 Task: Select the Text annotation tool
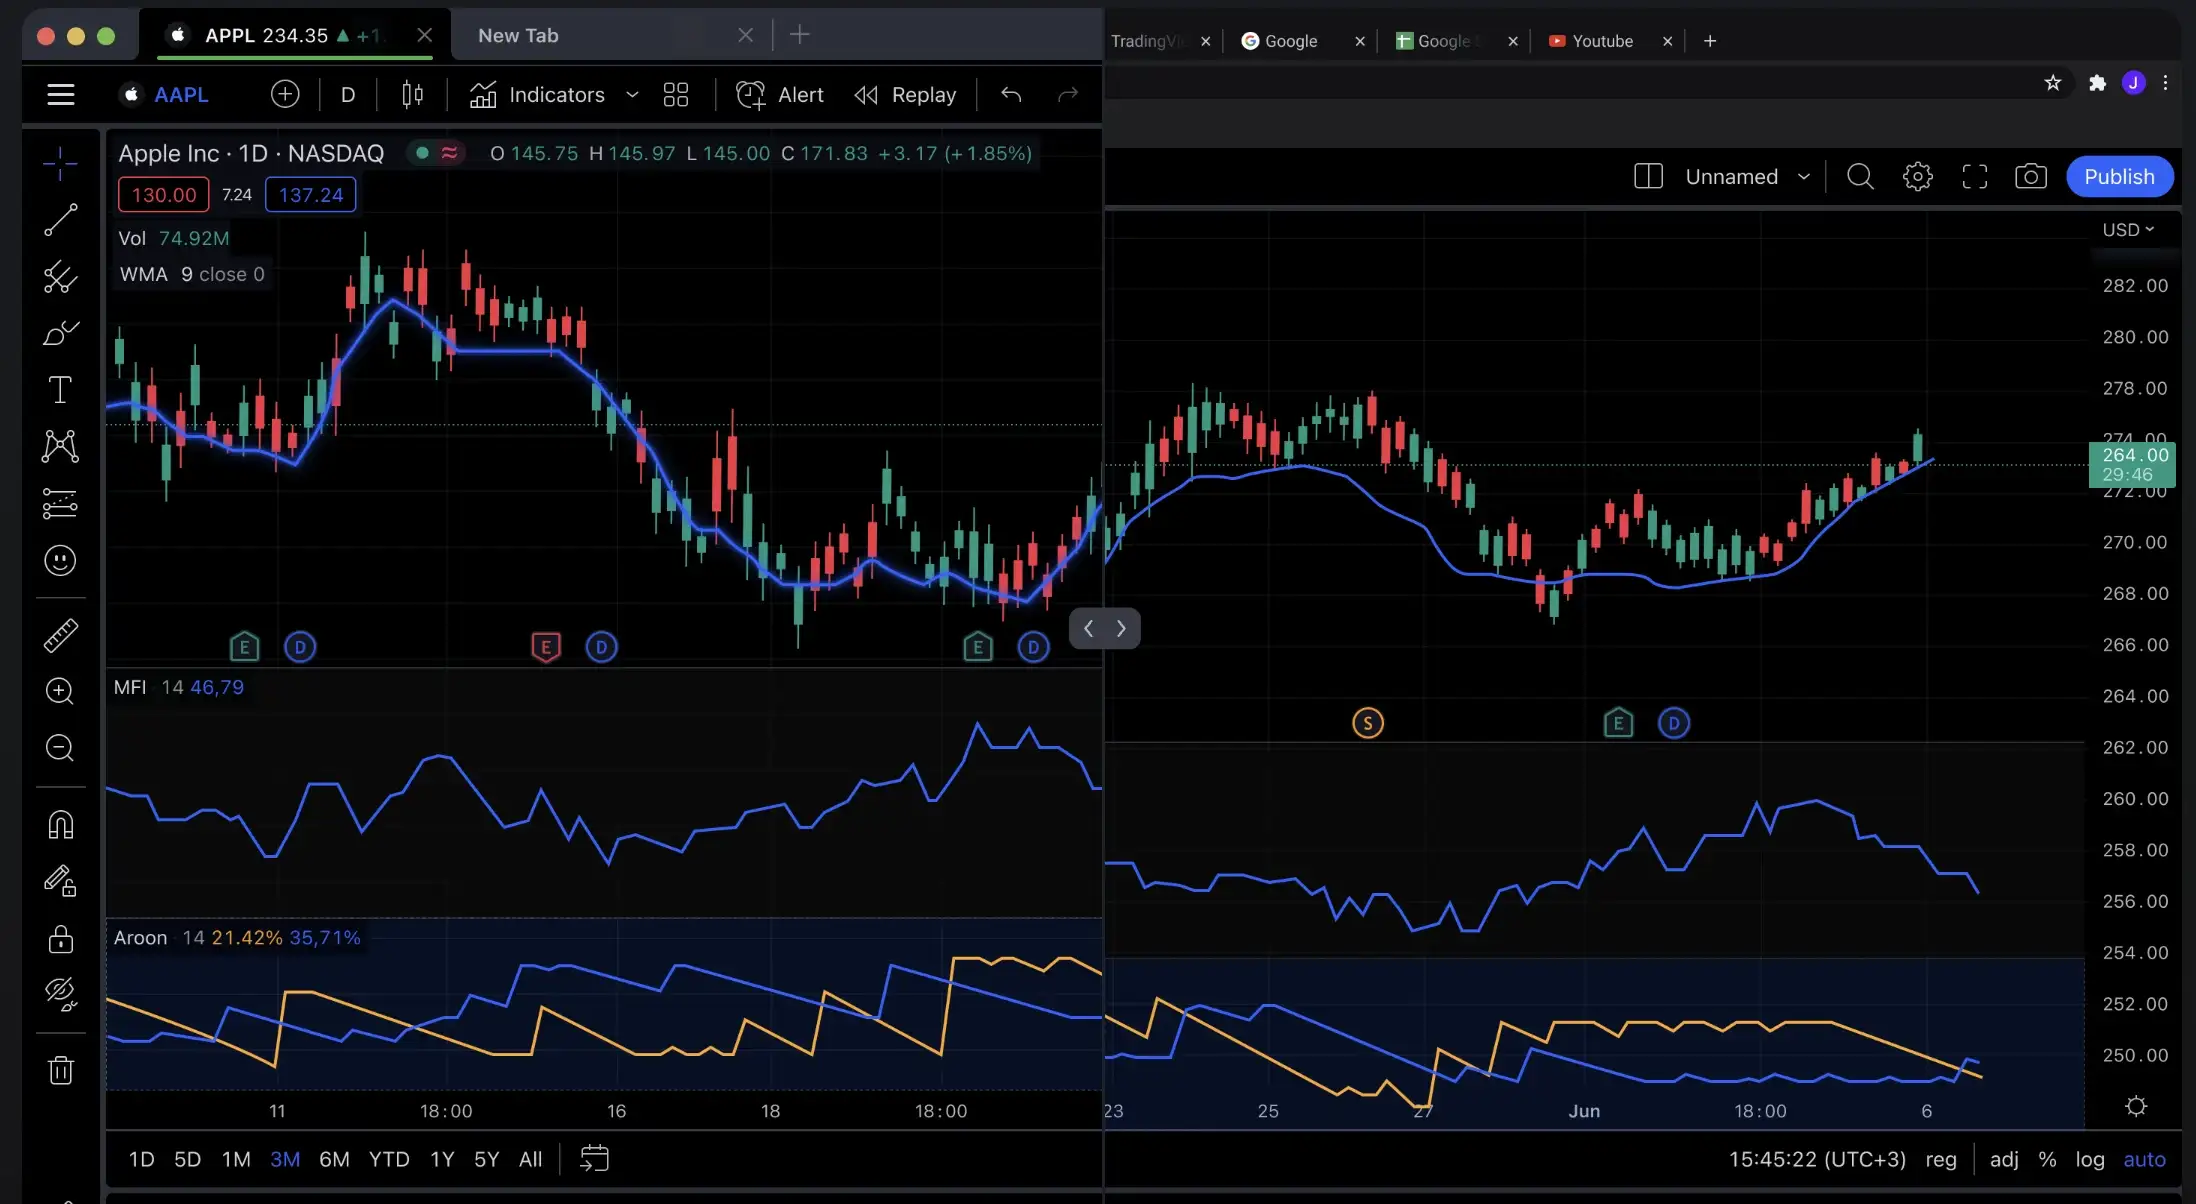coord(60,390)
